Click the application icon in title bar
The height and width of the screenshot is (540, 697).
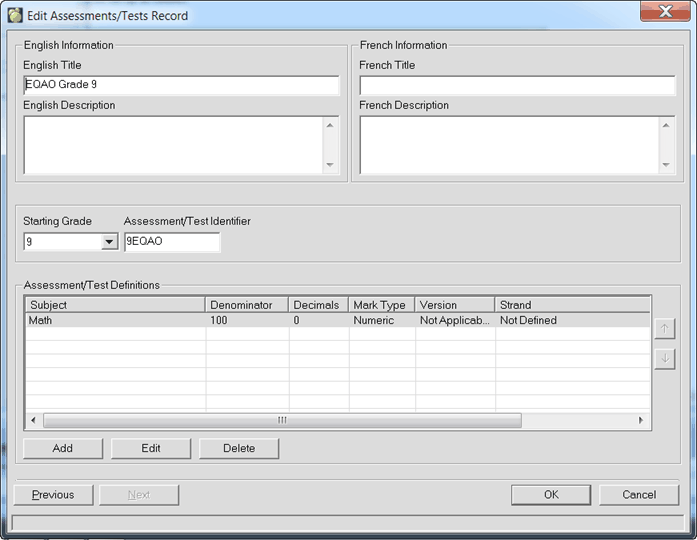coord(15,15)
